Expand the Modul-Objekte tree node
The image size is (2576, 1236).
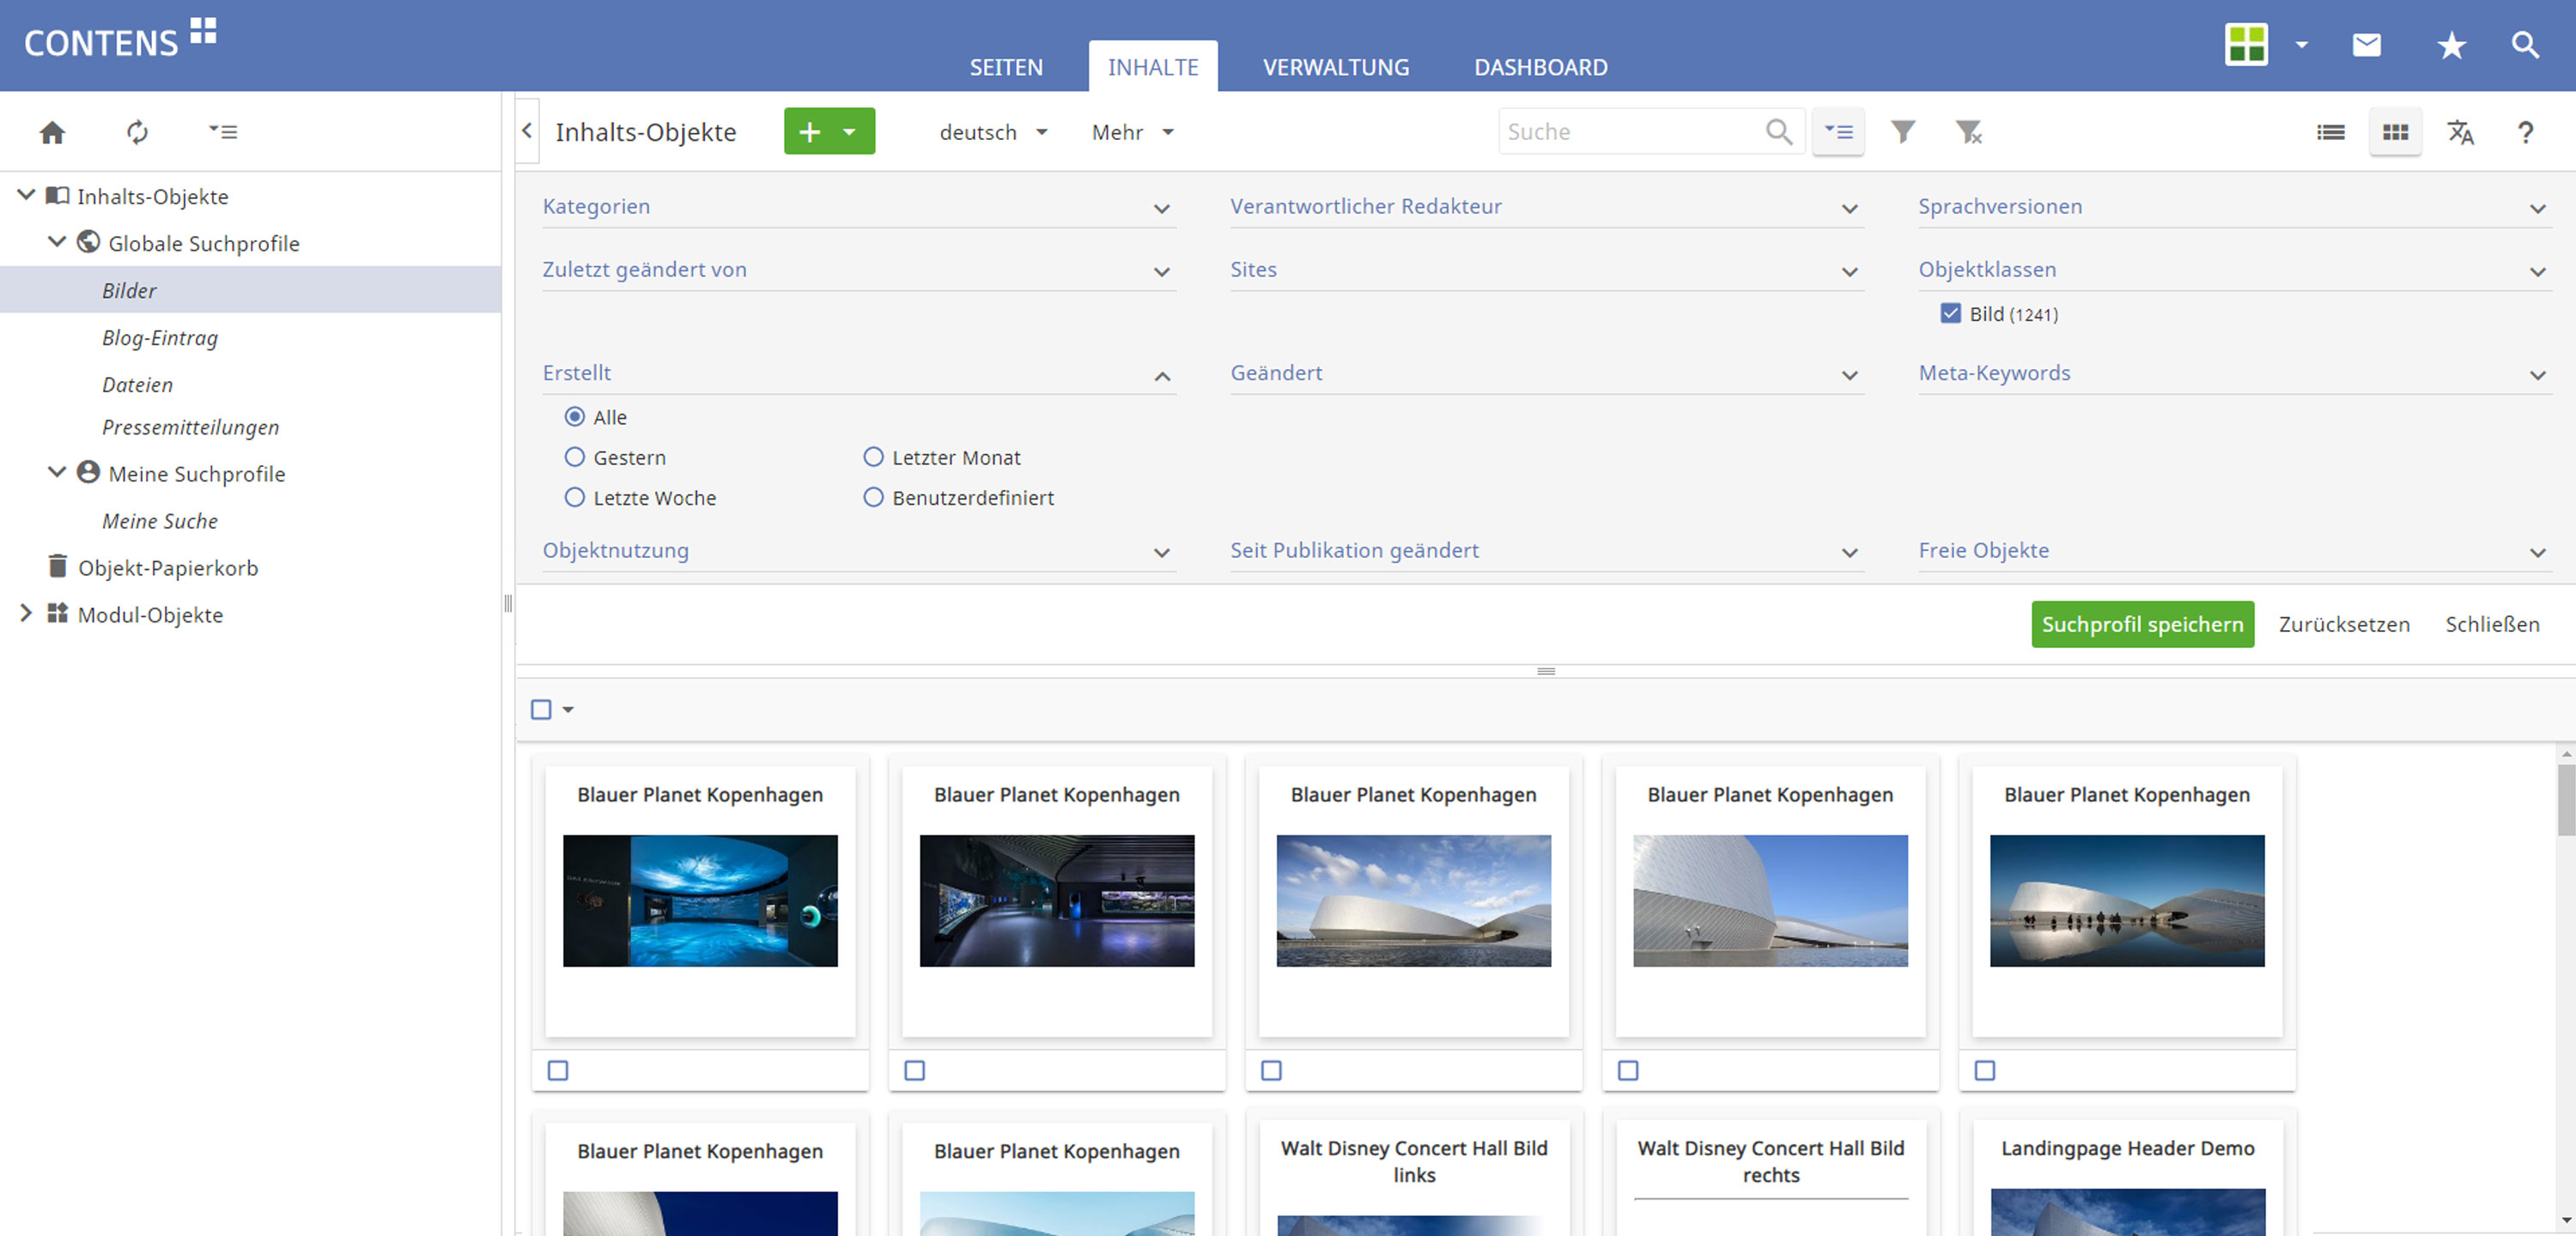[24, 614]
